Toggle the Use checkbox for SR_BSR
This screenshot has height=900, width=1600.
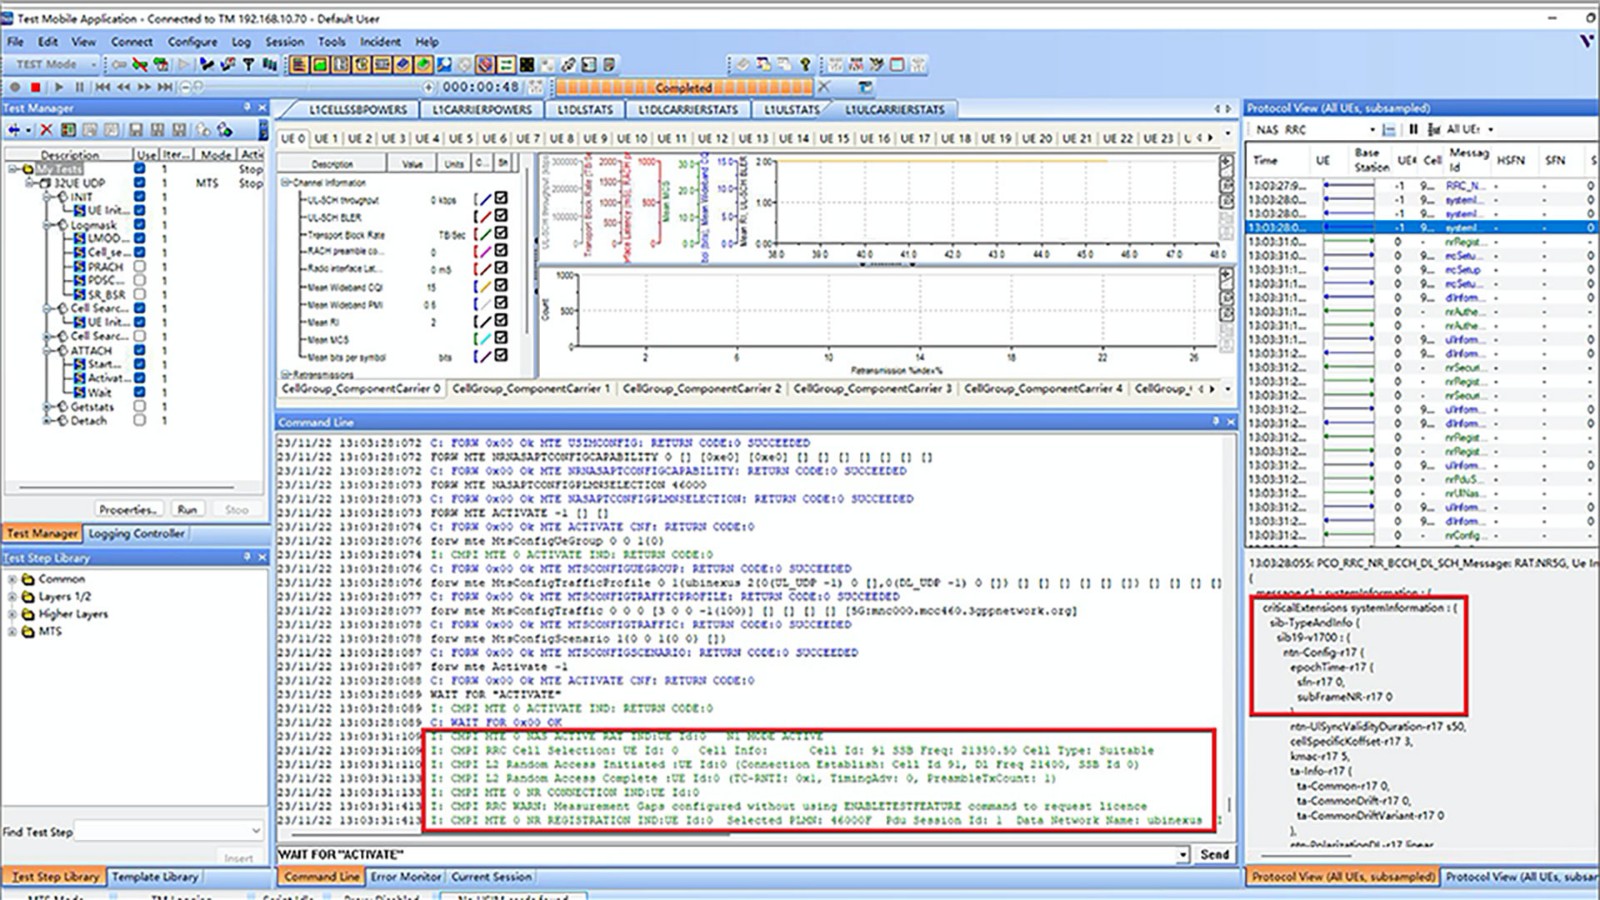click(x=140, y=294)
